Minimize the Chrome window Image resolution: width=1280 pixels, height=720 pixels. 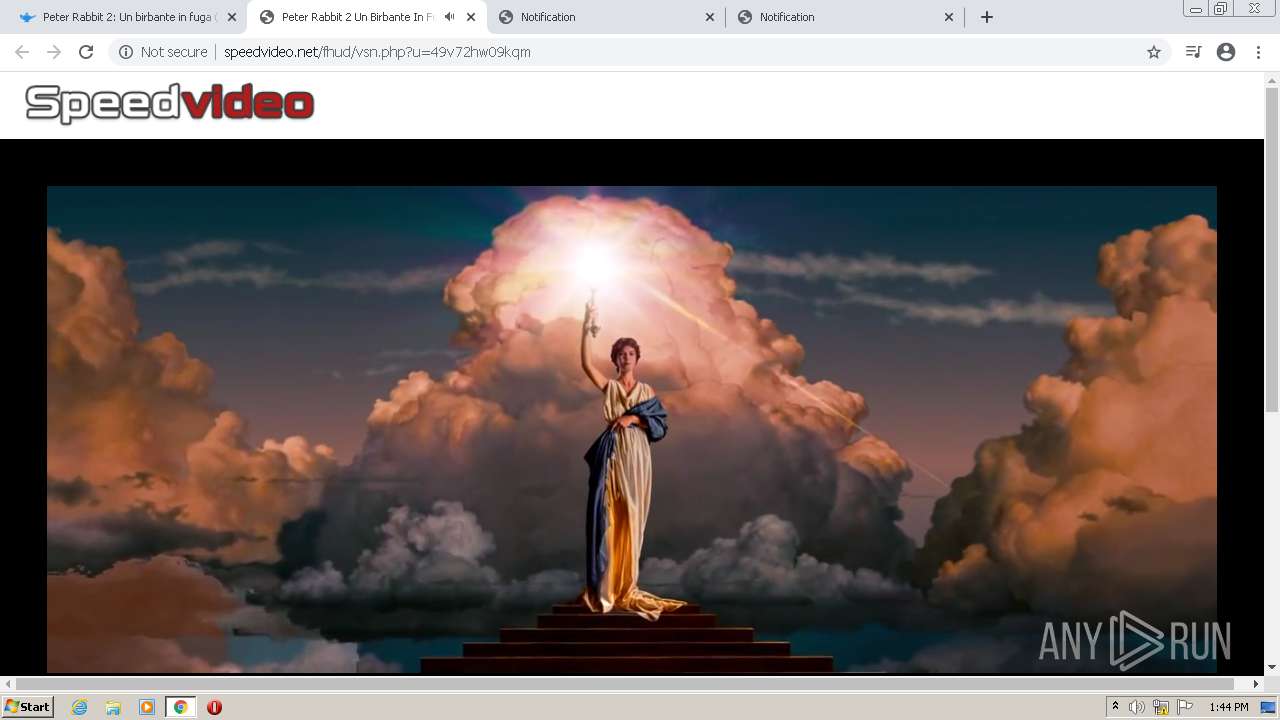point(1196,9)
